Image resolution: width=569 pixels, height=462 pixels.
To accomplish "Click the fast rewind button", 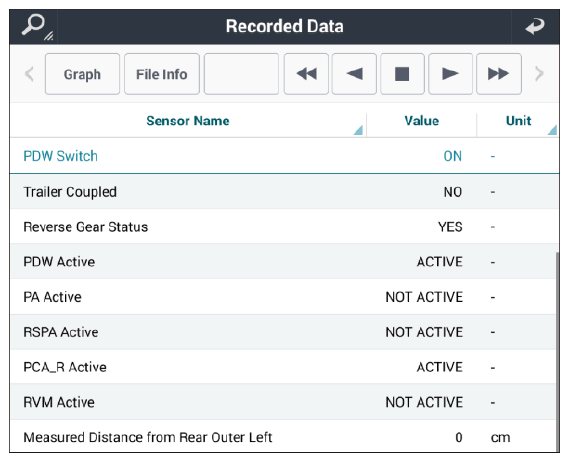I will [x=306, y=74].
